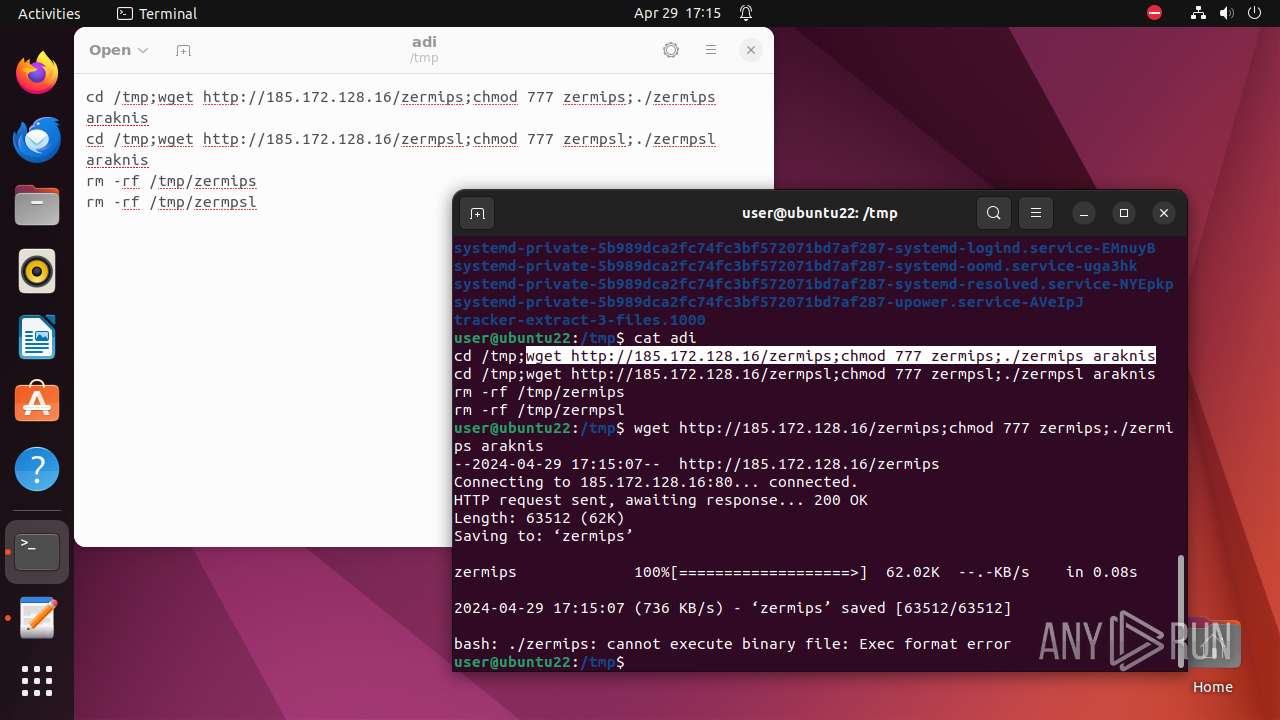Launch Rhythmbox music player
The width and height of the screenshot is (1280, 720).
click(37, 271)
